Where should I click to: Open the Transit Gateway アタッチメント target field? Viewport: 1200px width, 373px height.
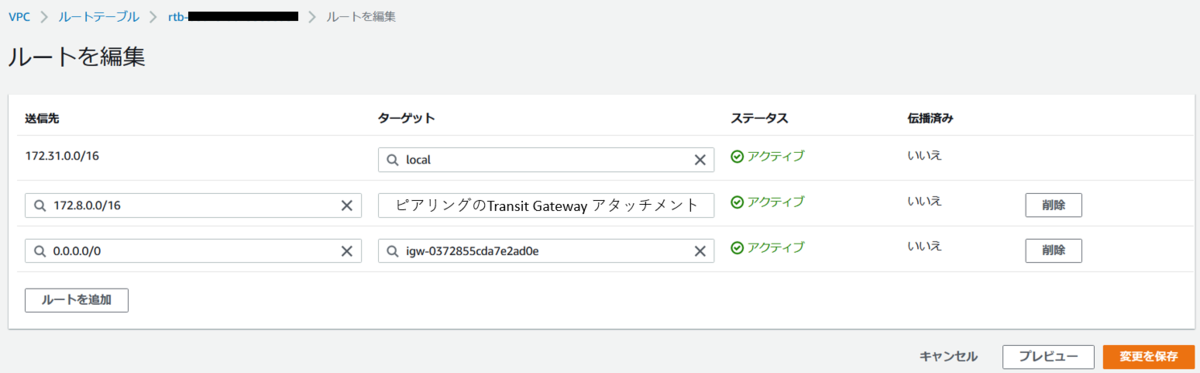coord(546,205)
